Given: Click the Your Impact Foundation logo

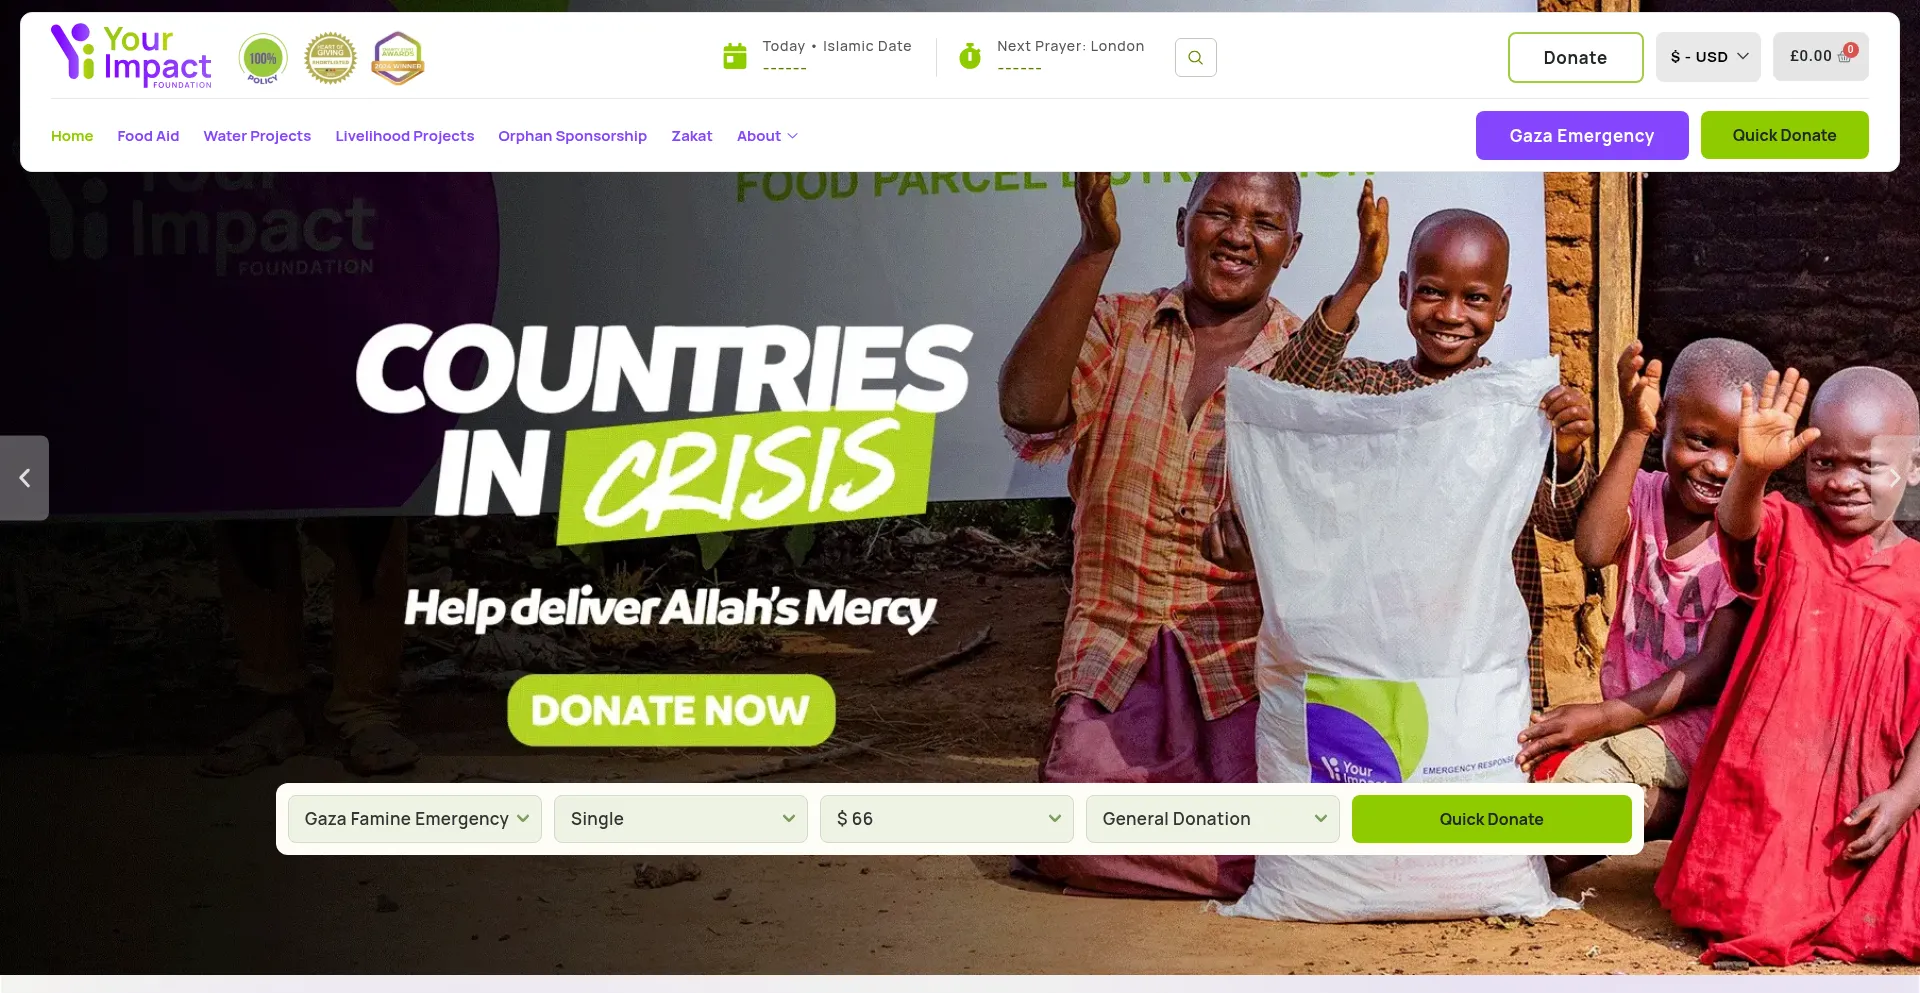Looking at the screenshot, I should tap(131, 56).
